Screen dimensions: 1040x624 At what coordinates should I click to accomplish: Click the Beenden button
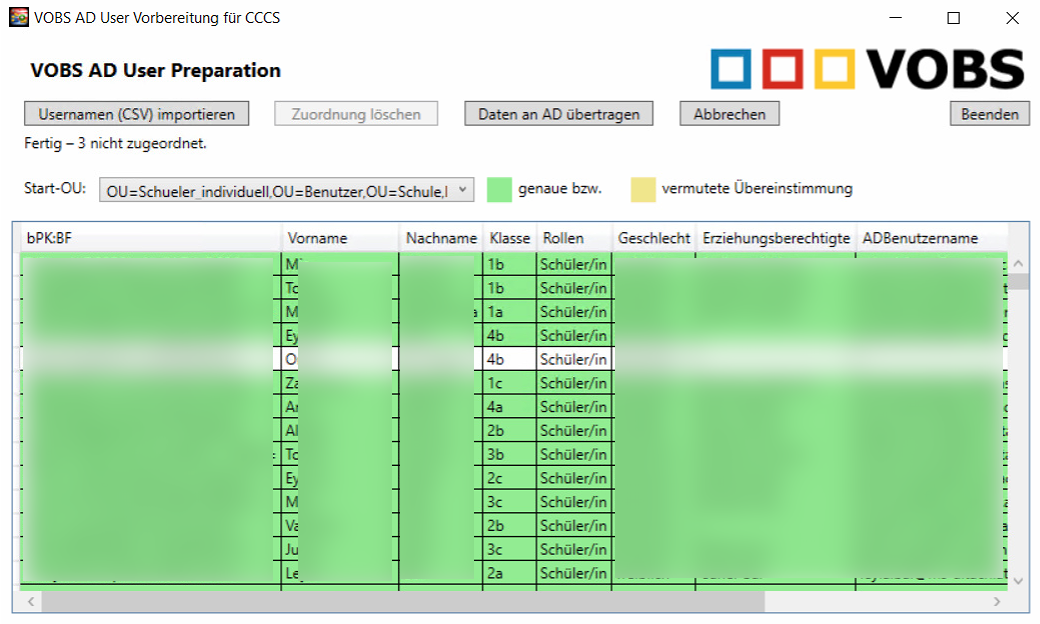[989, 114]
